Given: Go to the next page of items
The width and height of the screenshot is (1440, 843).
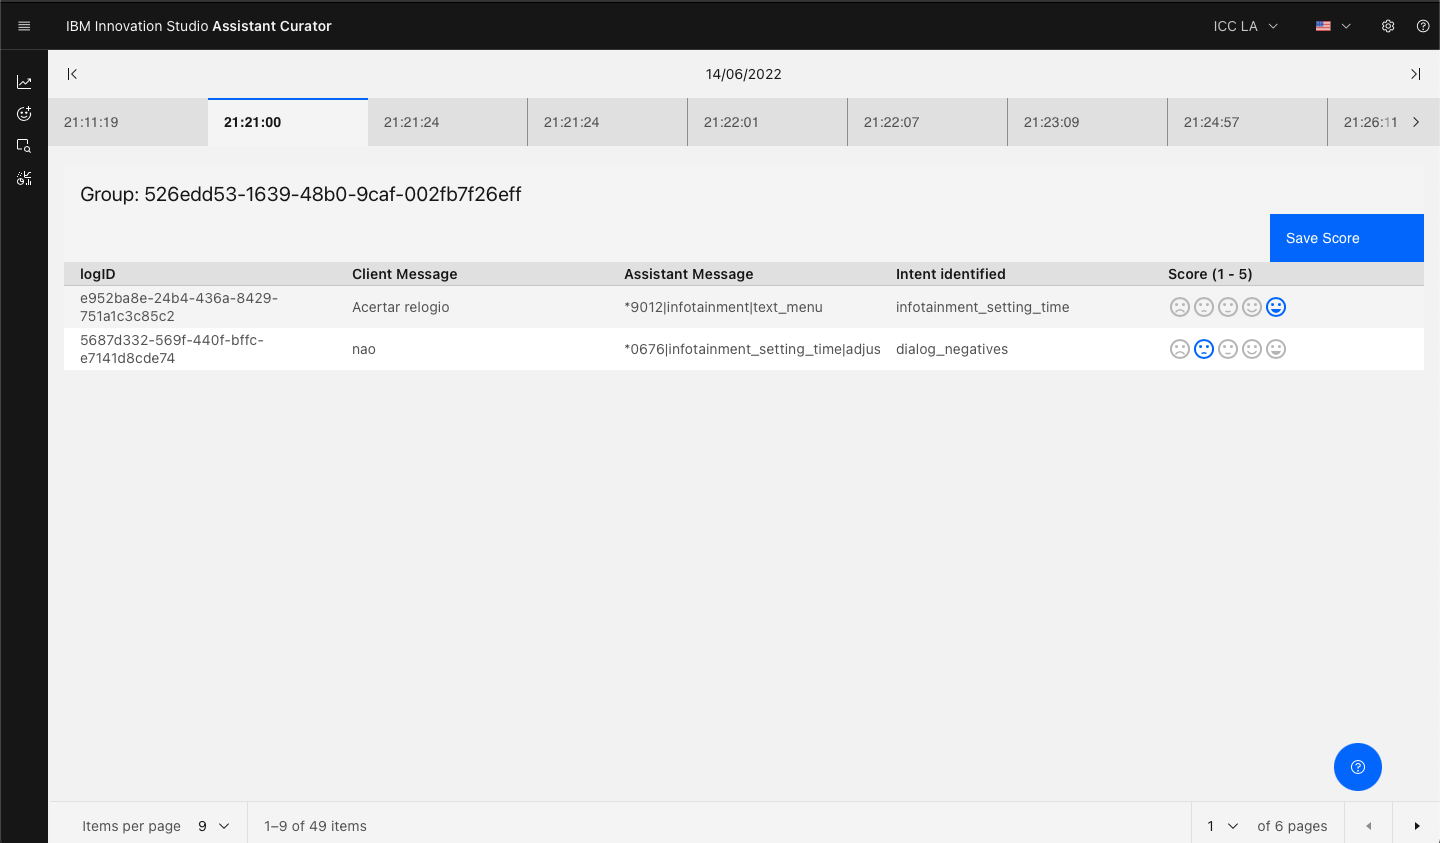Looking at the screenshot, I should (1416, 825).
